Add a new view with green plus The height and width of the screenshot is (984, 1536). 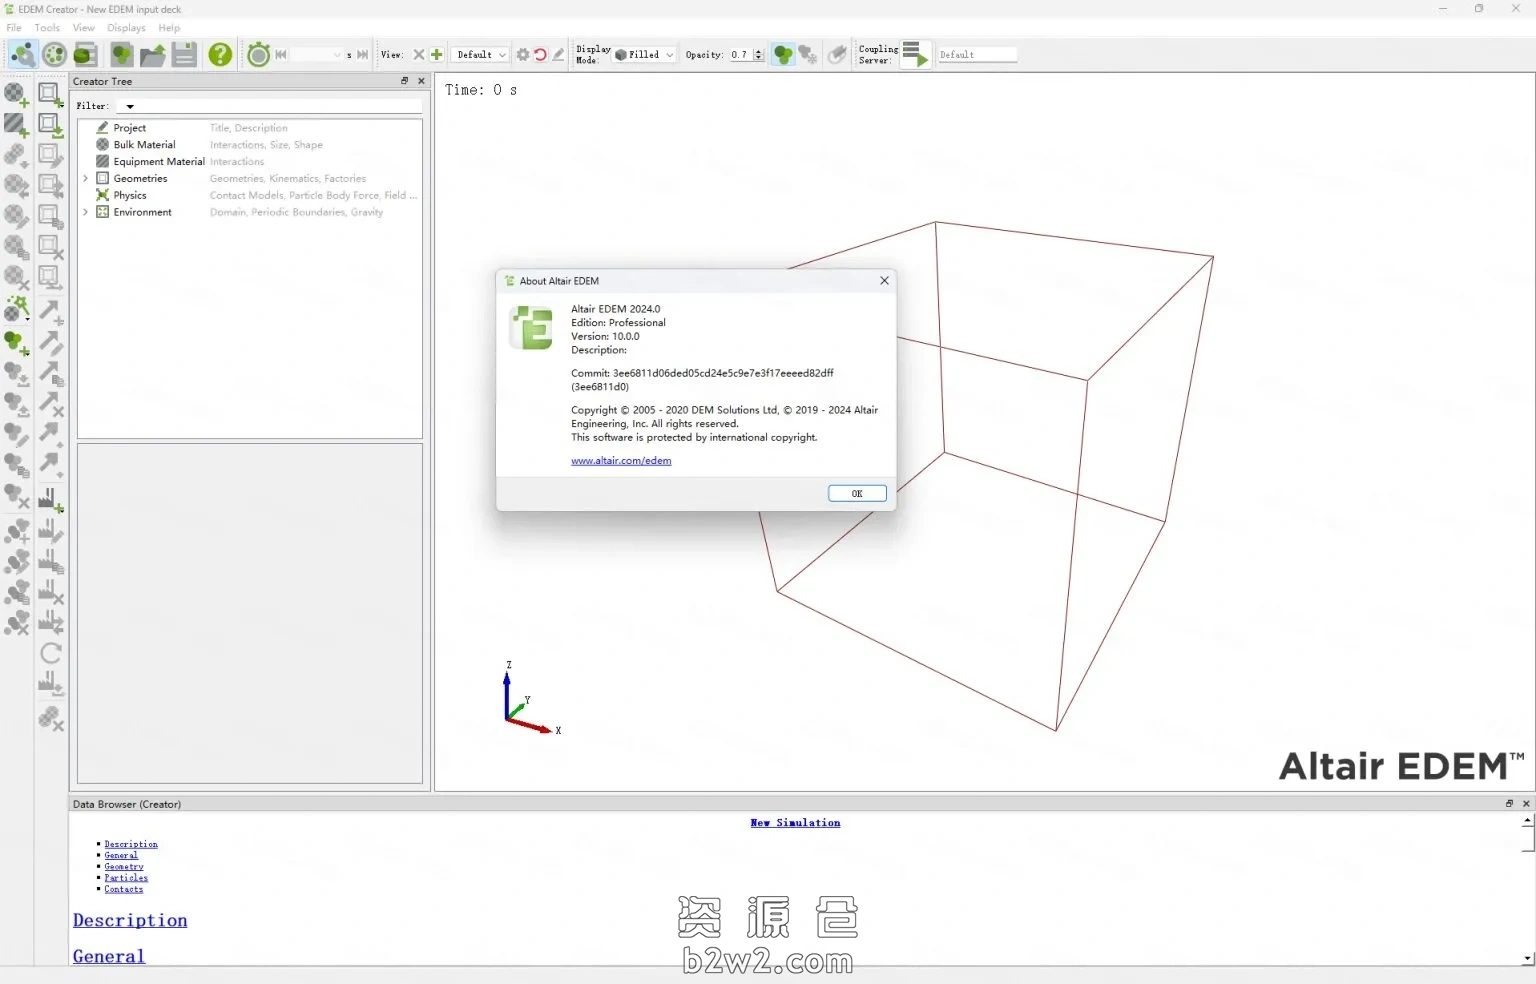436,55
